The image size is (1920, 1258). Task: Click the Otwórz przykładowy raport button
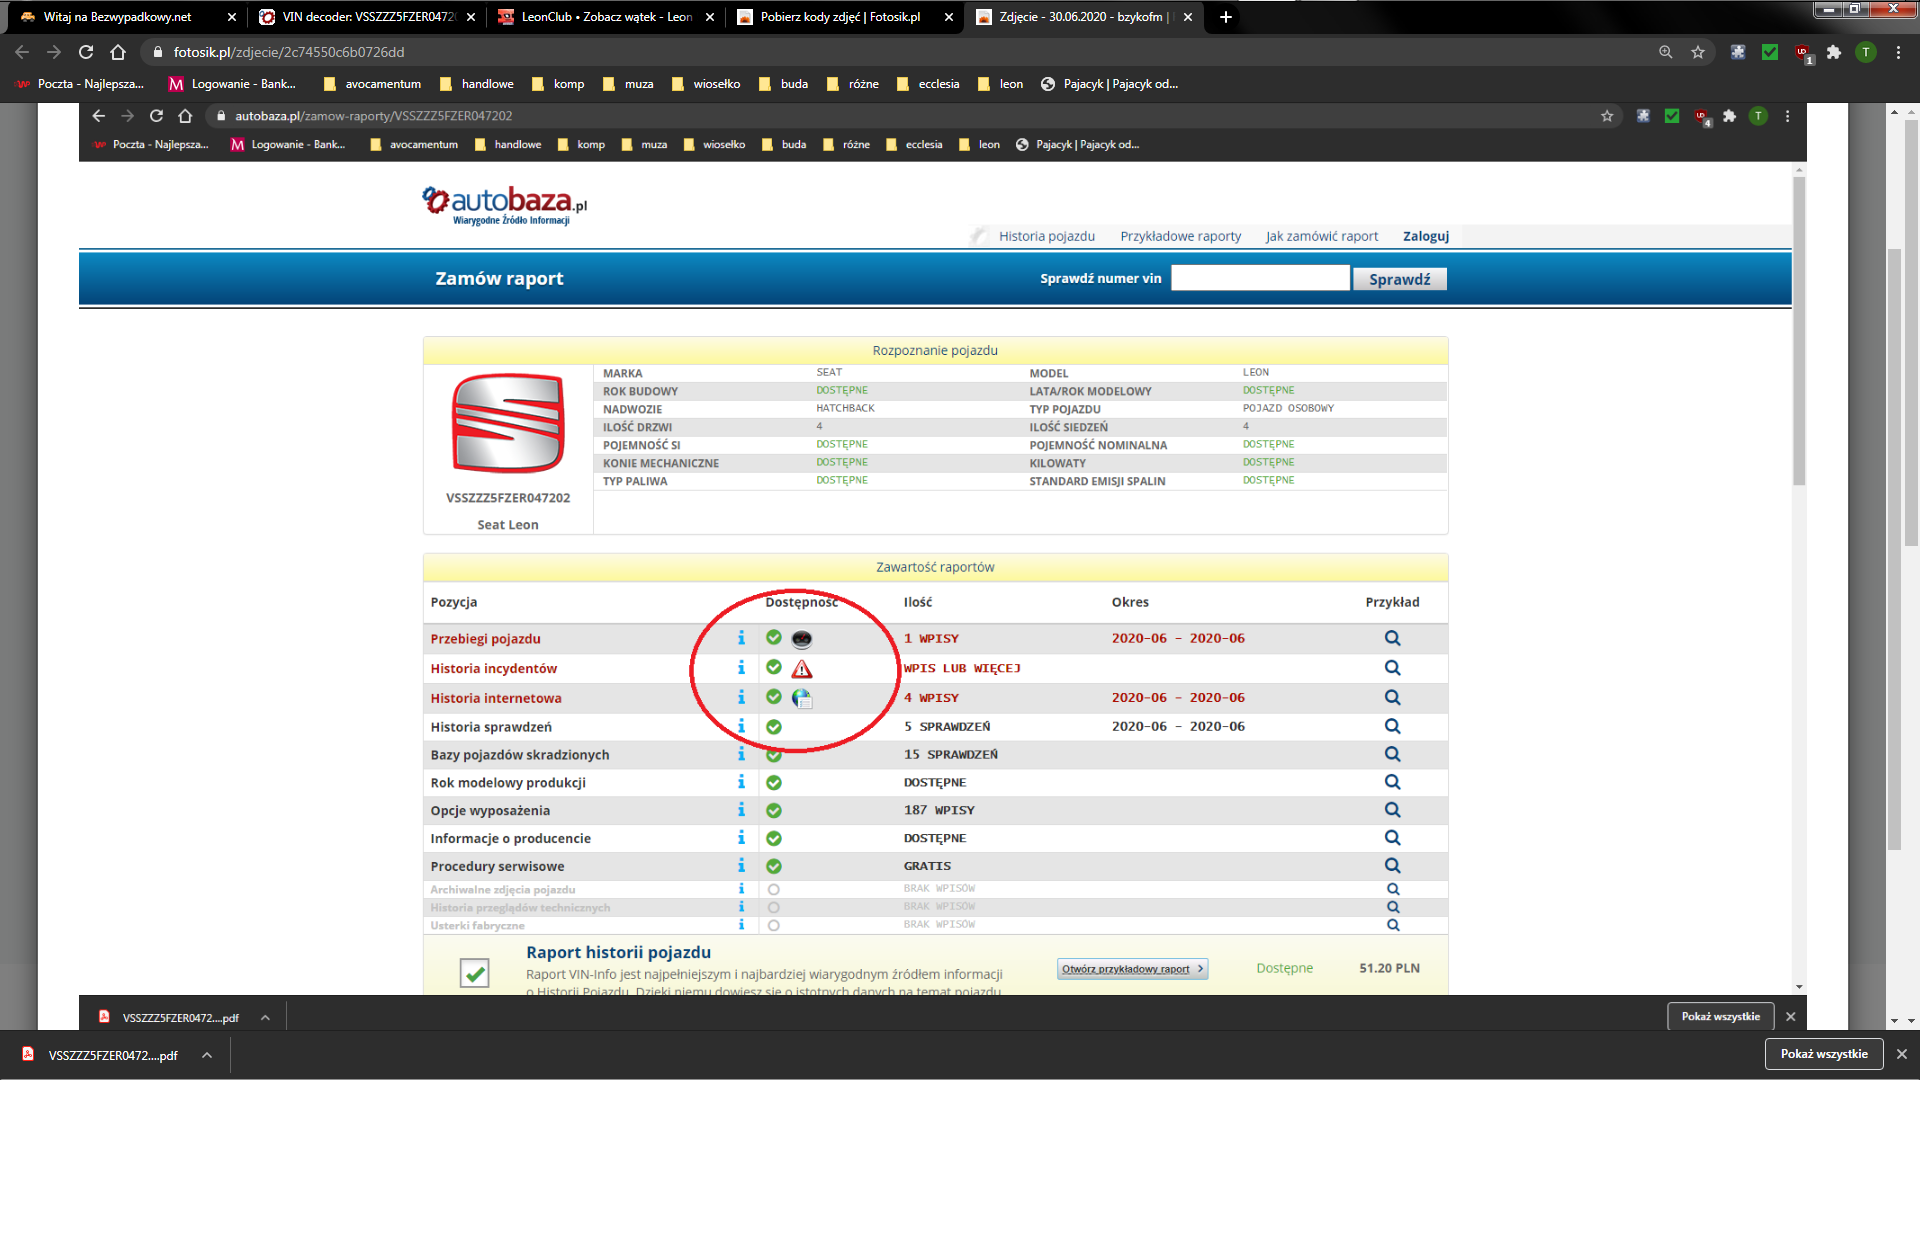pos(1132,968)
